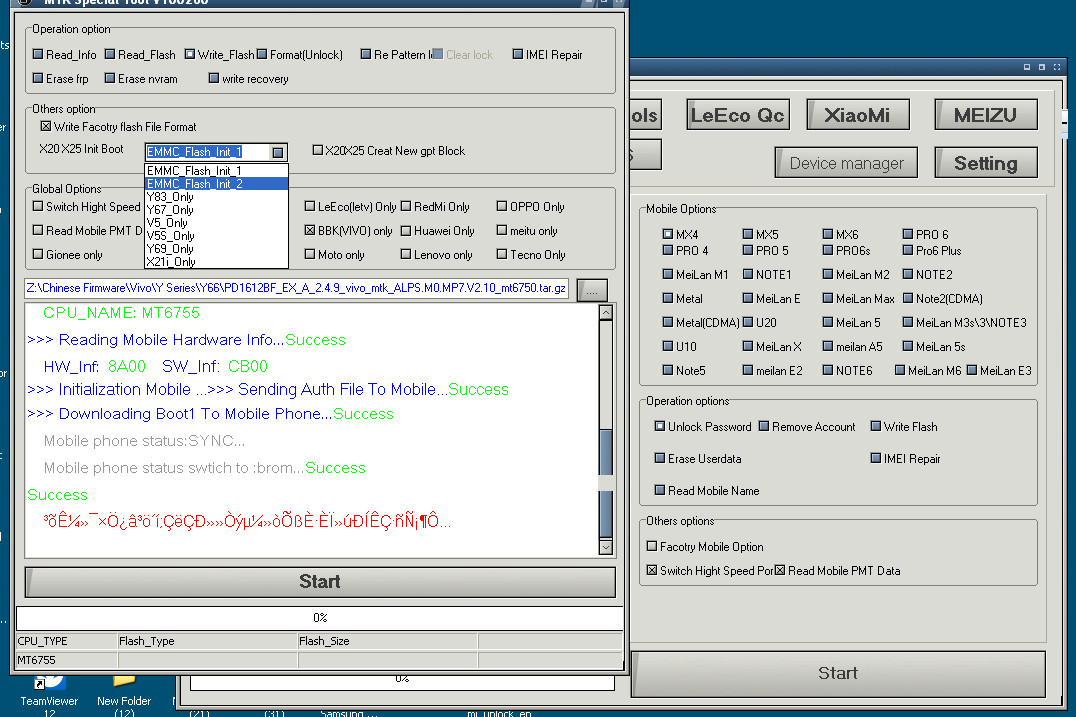Choose Y83_Only in dropdown list

tap(215, 196)
